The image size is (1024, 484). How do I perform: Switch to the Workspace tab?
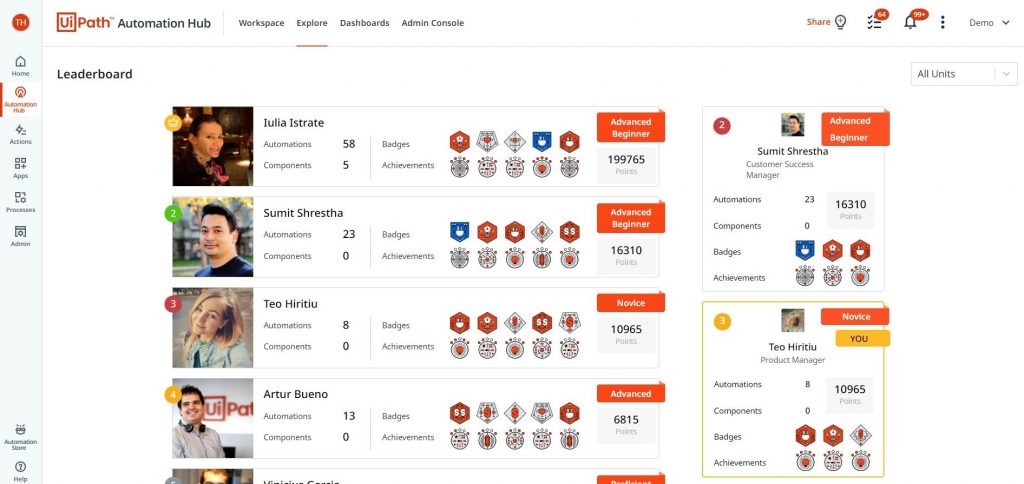pyautogui.click(x=261, y=23)
